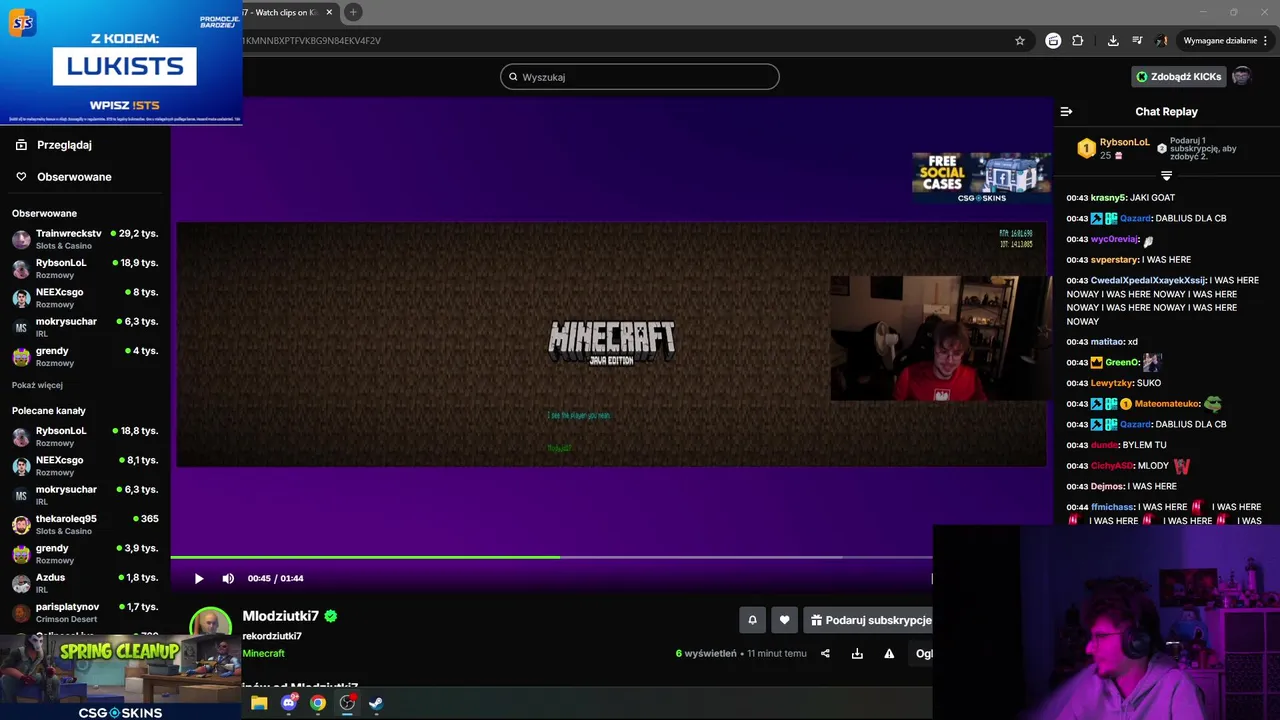Follow Mlodziutki7 with the heart button

pyautogui.click(x=784, y=620)
